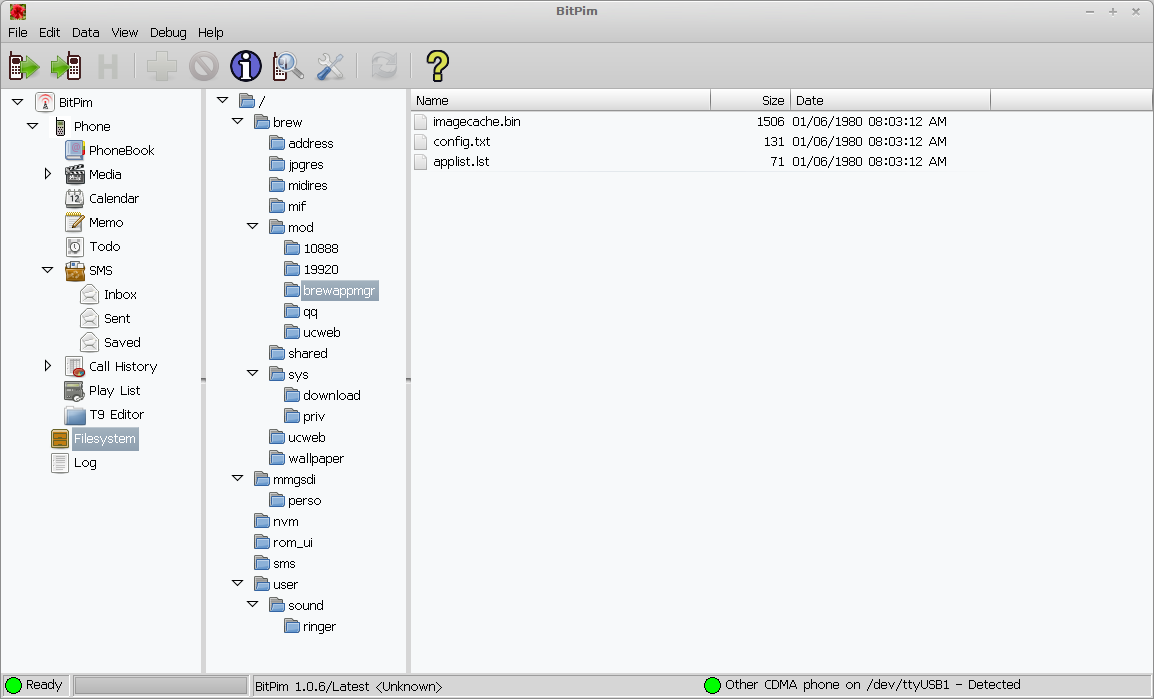Select the applist.lst file

coord(461,161)
